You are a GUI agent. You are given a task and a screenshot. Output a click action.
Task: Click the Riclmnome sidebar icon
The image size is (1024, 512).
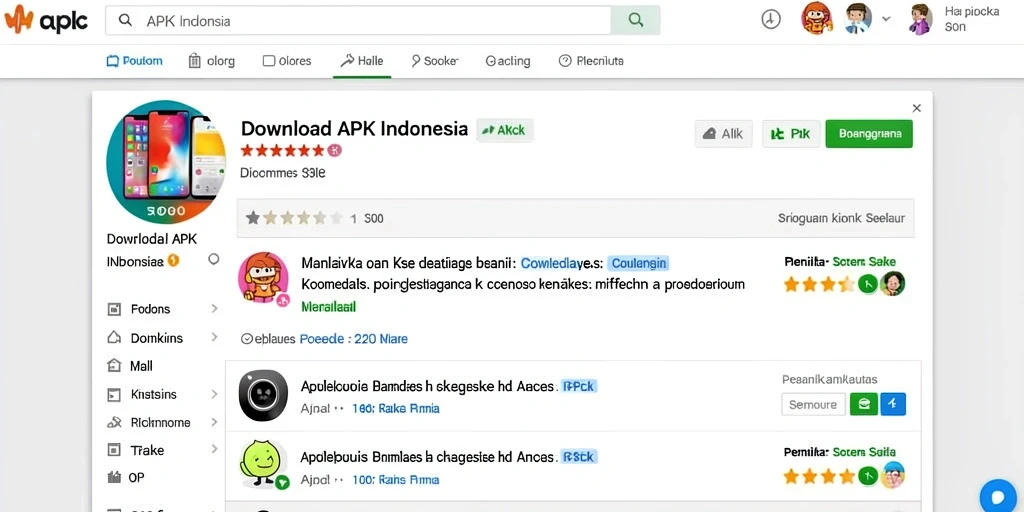[114, 423]
